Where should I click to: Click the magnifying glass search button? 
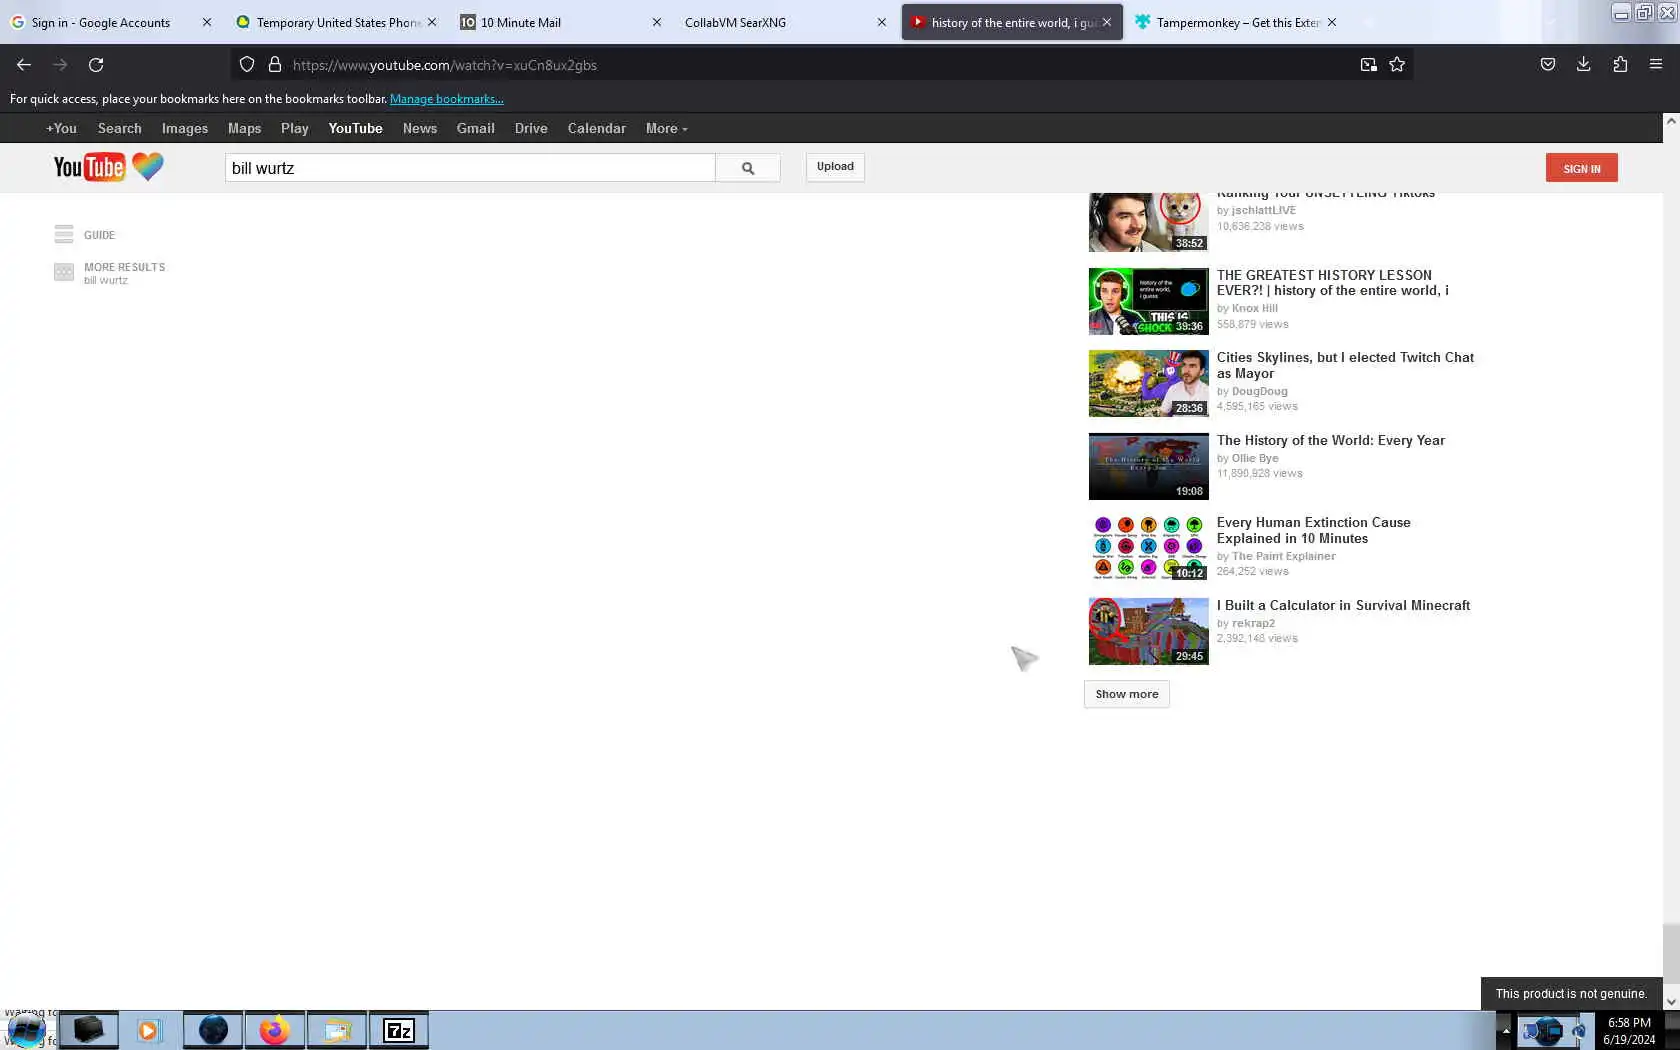coord(748,168)
